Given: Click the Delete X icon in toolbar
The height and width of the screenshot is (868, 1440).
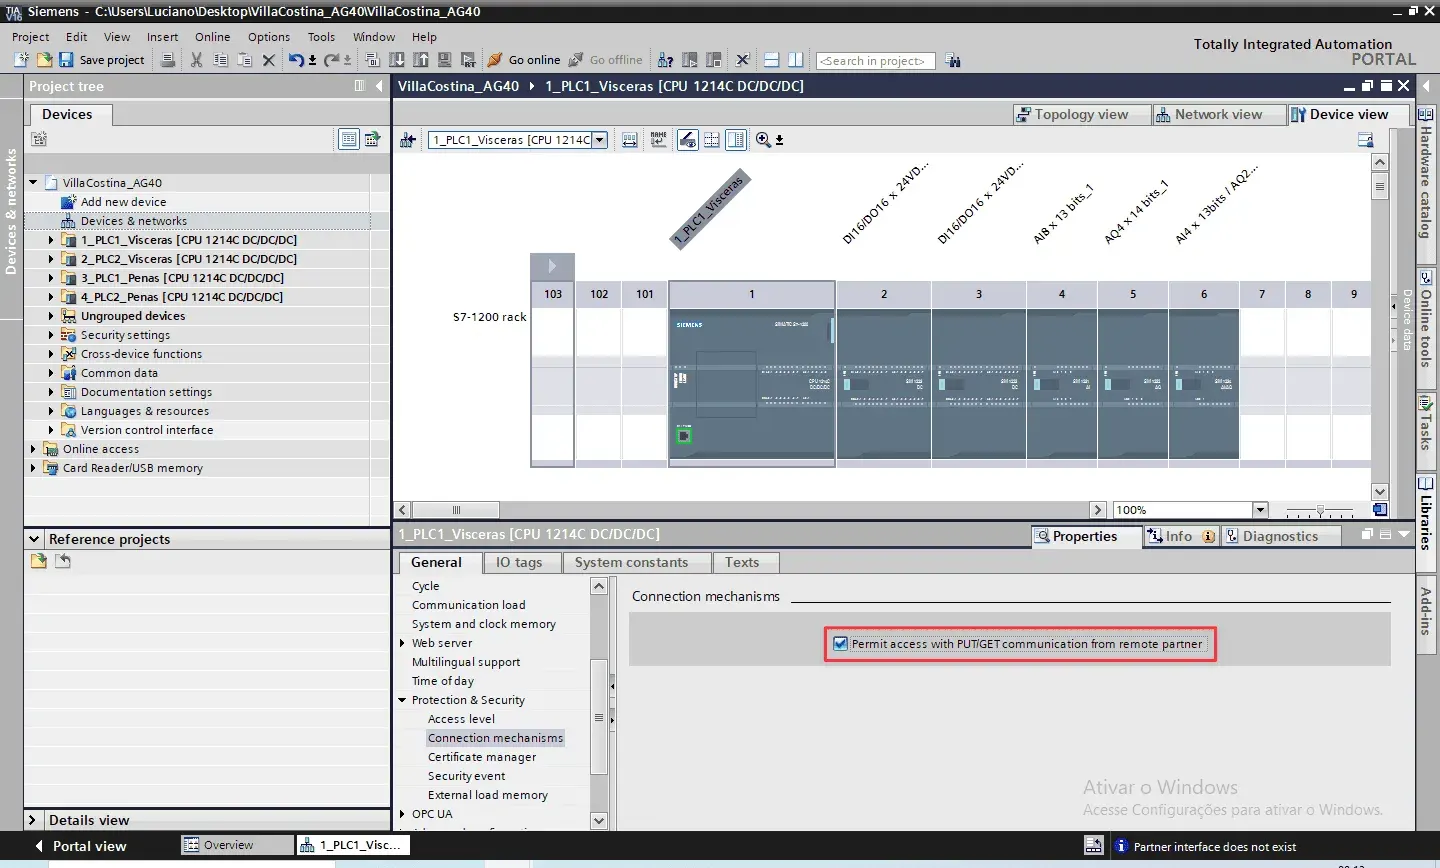Looking at the screenshot, I should [x=268, y=60].
